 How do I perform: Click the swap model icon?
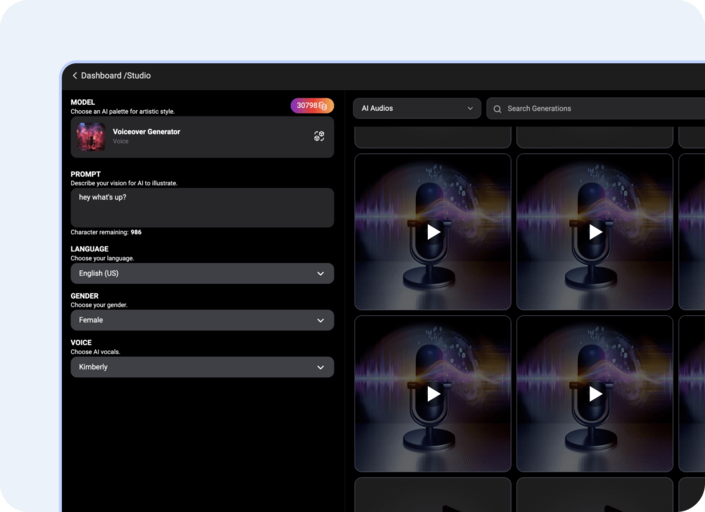(319, 137)
